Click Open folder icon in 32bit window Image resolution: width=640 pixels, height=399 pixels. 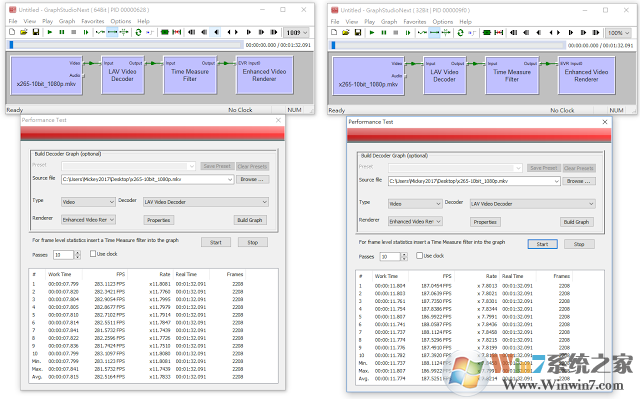point(346,32)
